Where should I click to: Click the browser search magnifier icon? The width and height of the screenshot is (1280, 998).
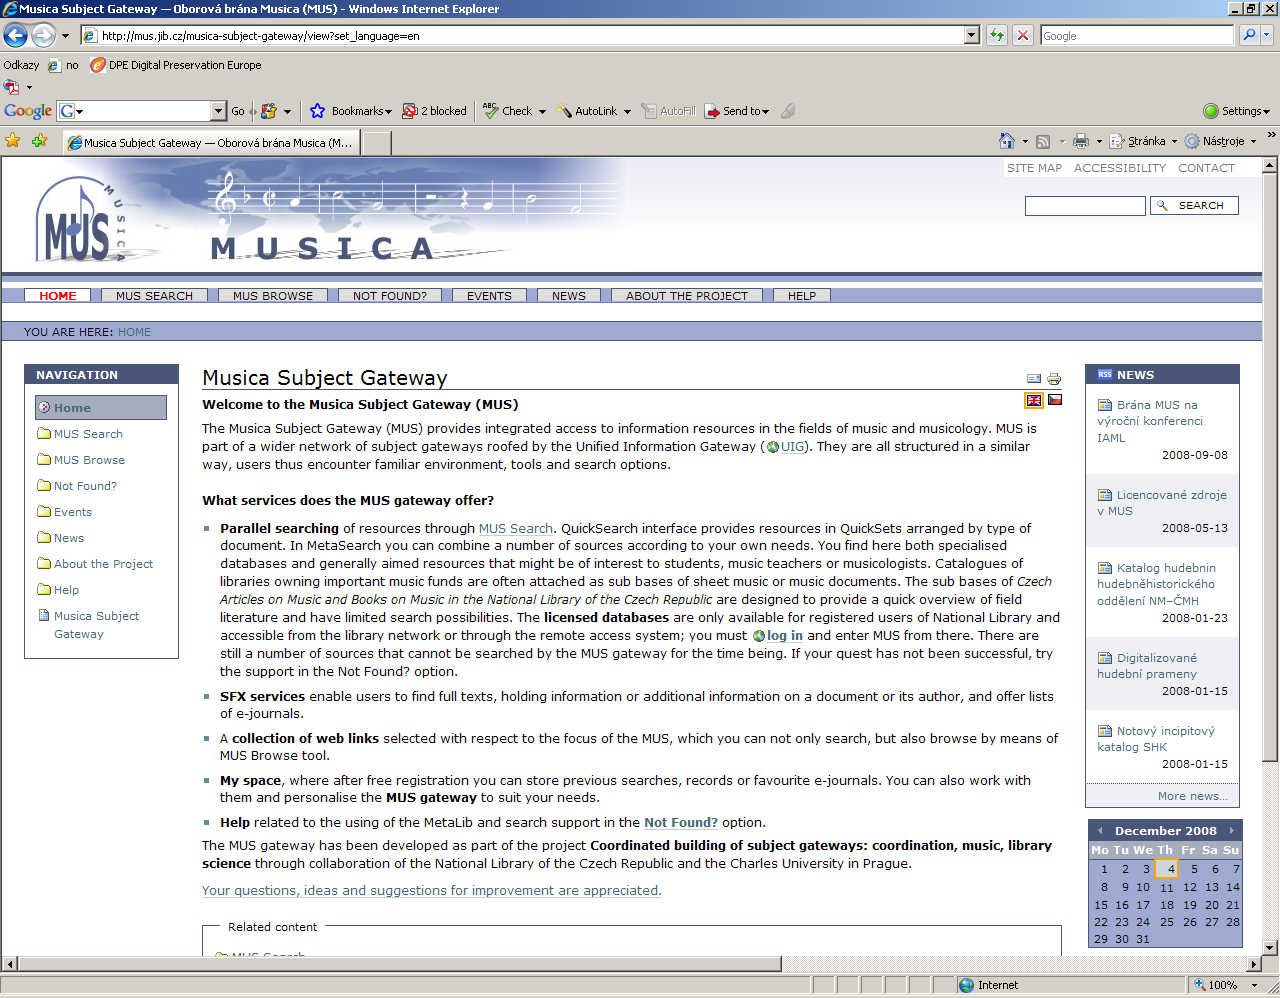click(x=1249, y=35)
